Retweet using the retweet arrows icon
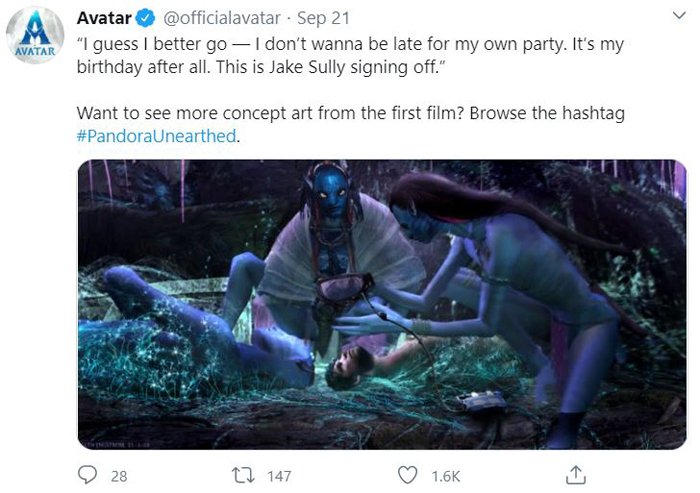The width and height of the screenshot is (700, 493). pos(242,475)
